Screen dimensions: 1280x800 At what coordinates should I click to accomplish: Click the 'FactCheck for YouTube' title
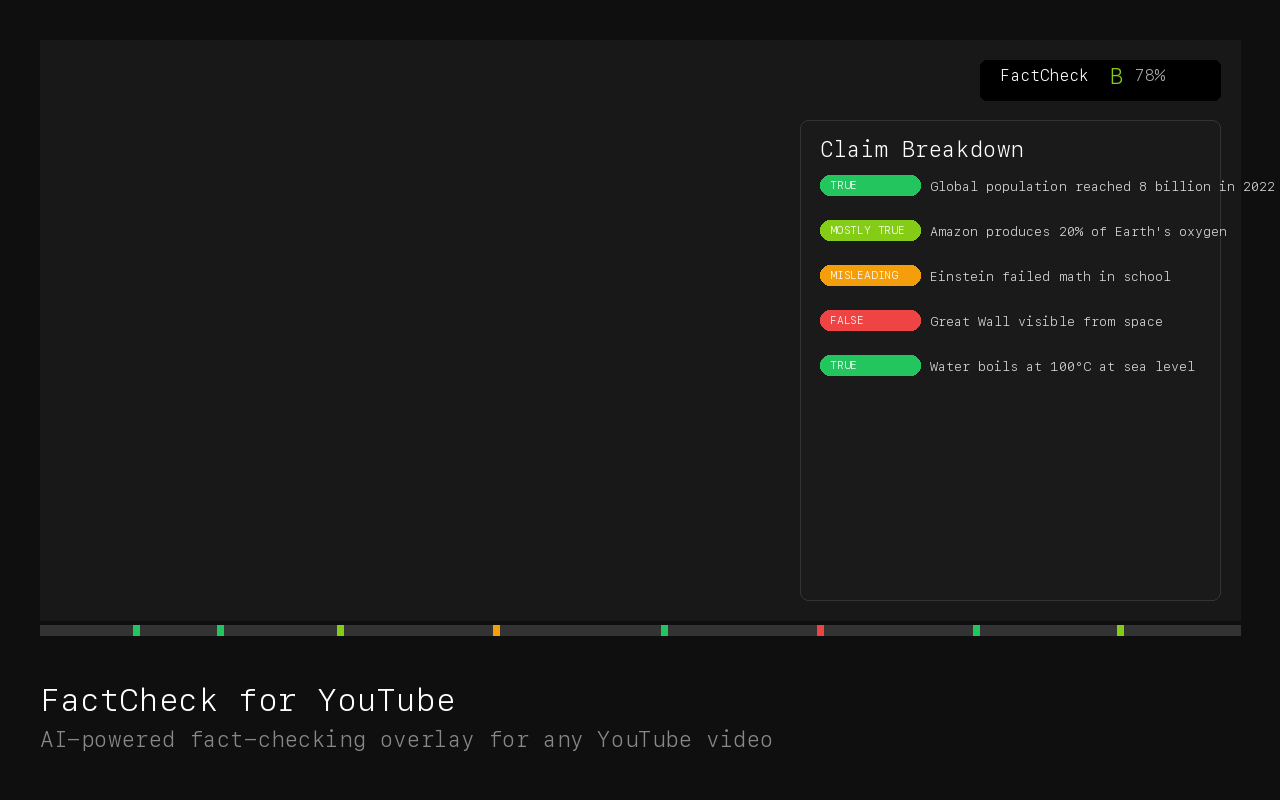pyautogui.click(x=248, y=700)
